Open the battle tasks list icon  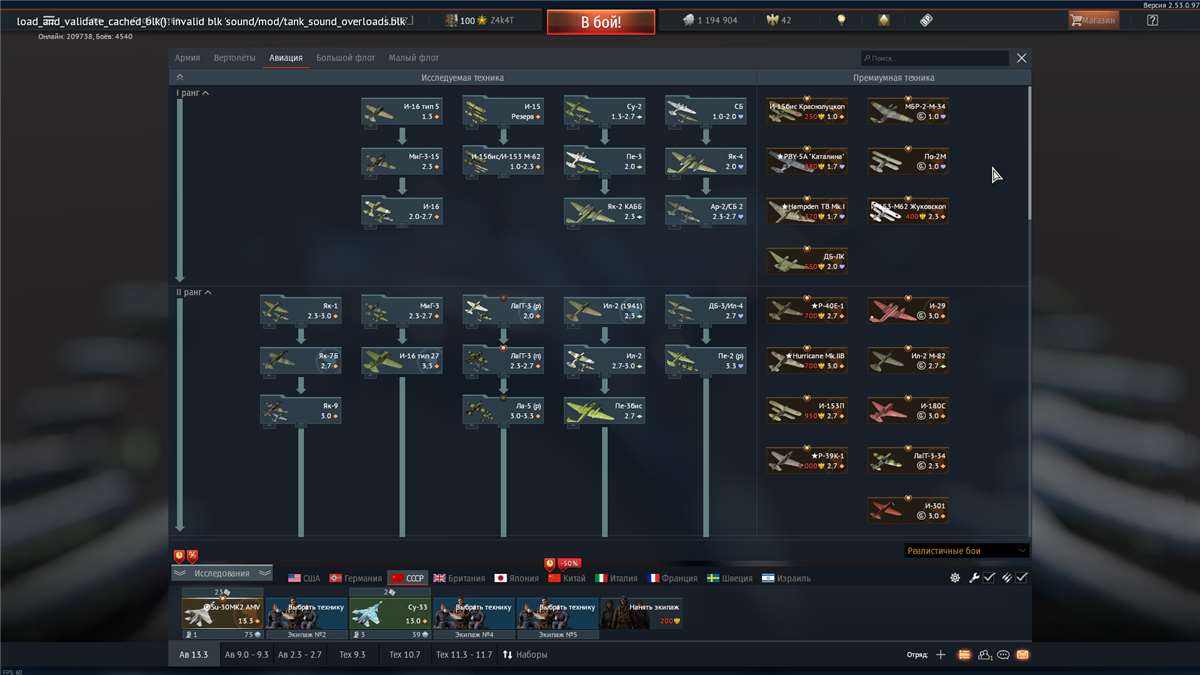(x=962, y=654)
